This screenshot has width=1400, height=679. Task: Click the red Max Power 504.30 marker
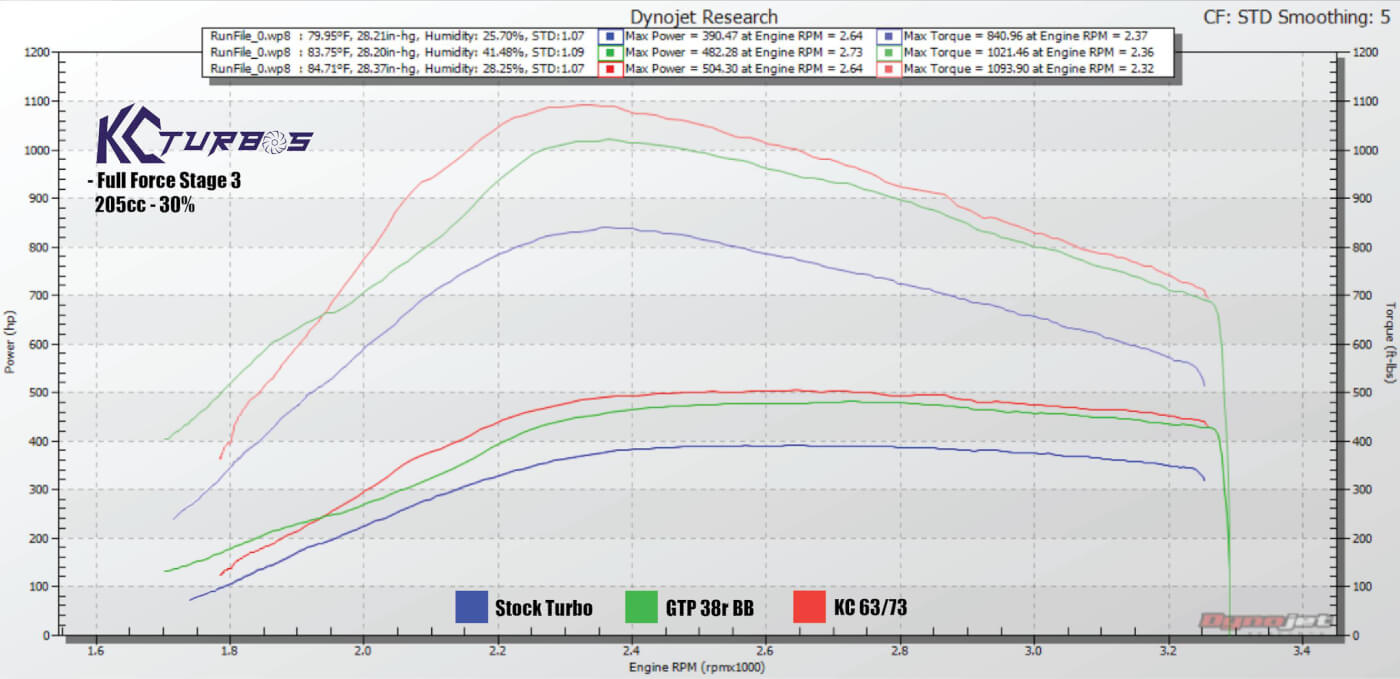pyautogui.click(x=610, y=69)
